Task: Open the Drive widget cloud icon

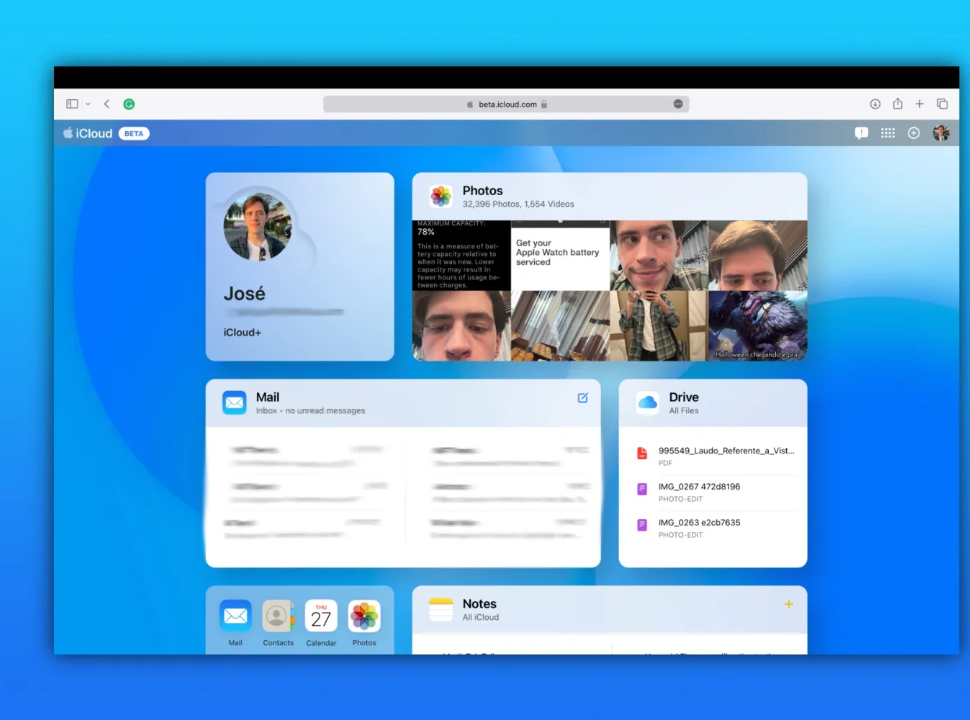Action: tap(647, 403)
